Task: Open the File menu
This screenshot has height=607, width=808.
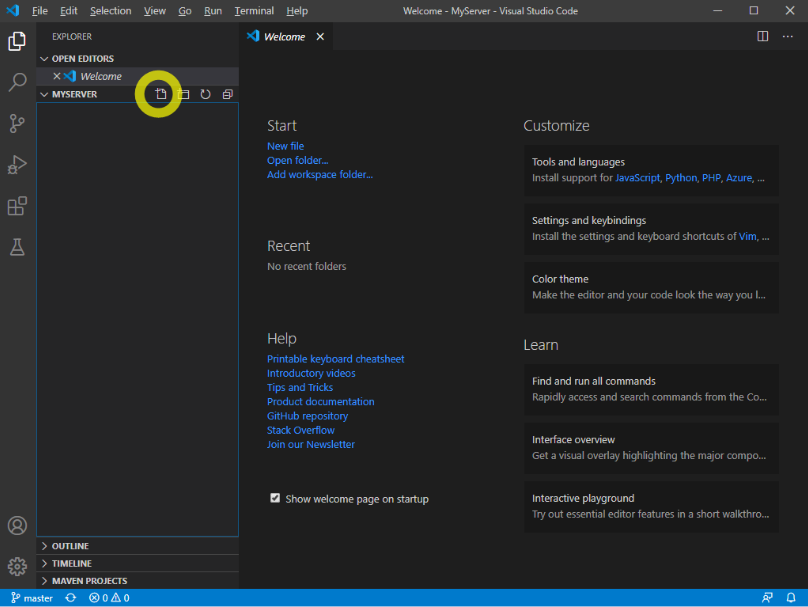Action: click(x=40, y=11)
